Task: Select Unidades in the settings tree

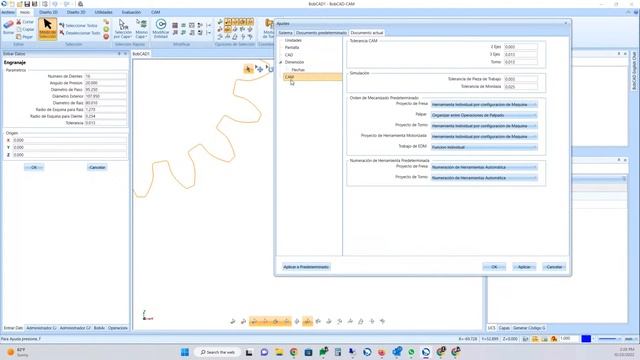Action: point(293,40)
